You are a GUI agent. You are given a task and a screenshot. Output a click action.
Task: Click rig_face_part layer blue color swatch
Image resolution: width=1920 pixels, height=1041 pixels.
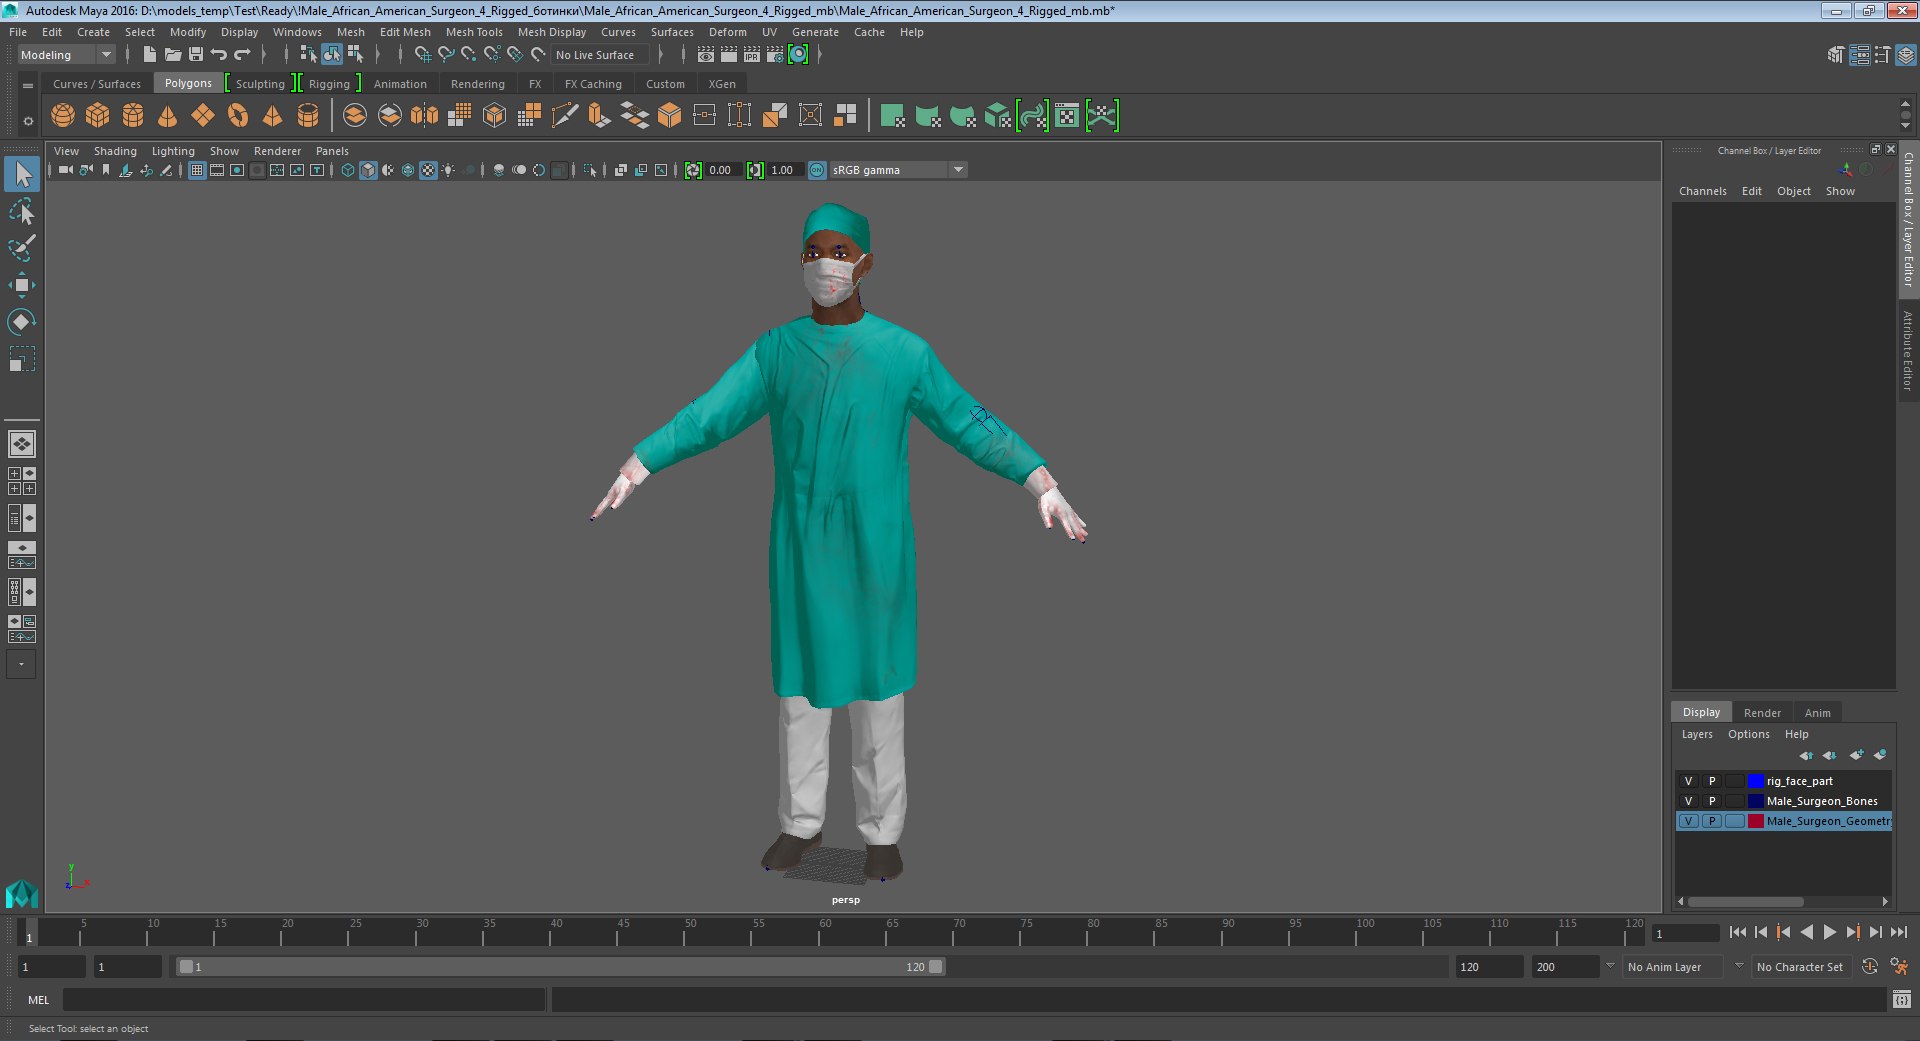click(1755, 781)
